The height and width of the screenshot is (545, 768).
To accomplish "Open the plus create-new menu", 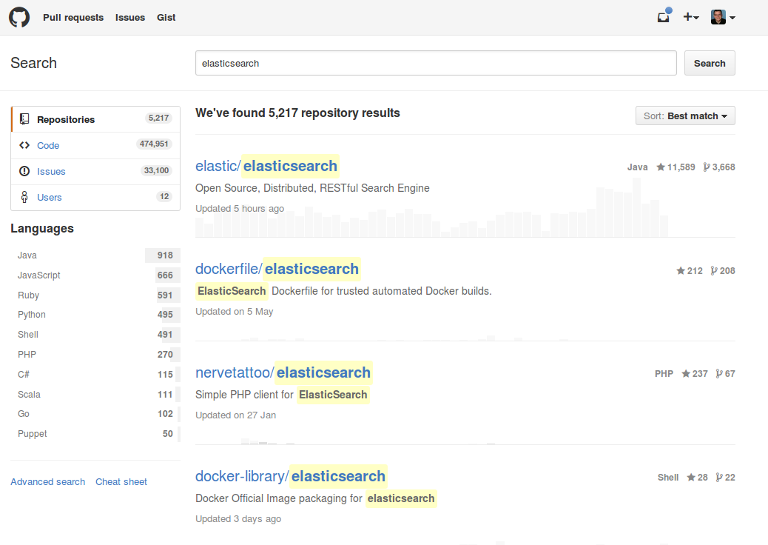I will pyautogui.click(x=691, y=17).
